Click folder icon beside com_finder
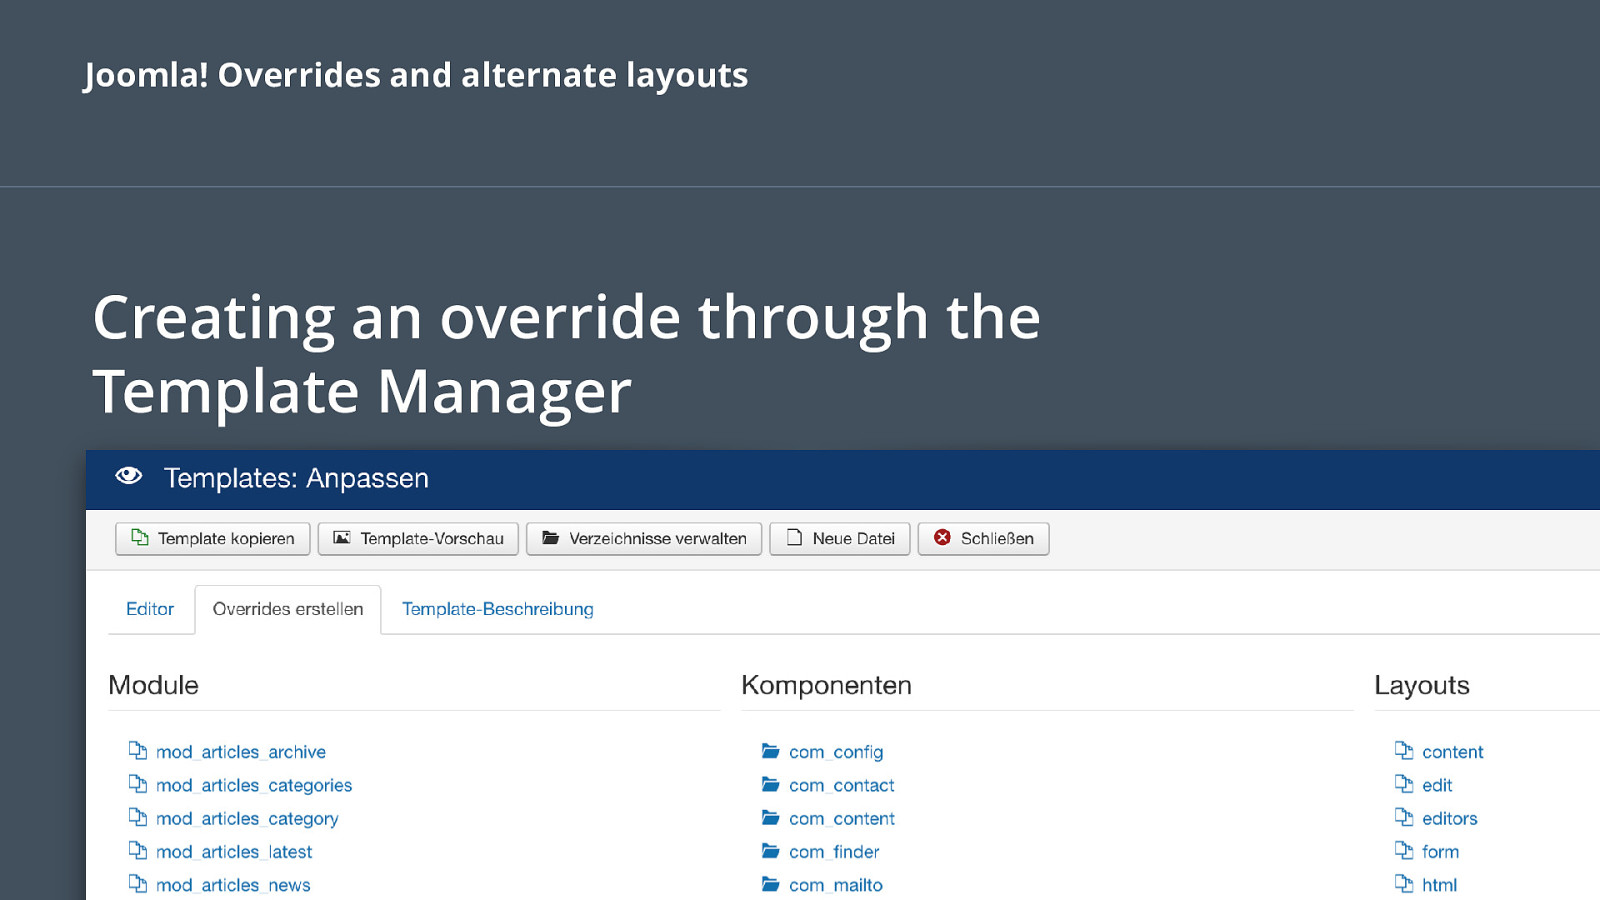This screenshot has height=900, width=1600. (x=770, y=850)
